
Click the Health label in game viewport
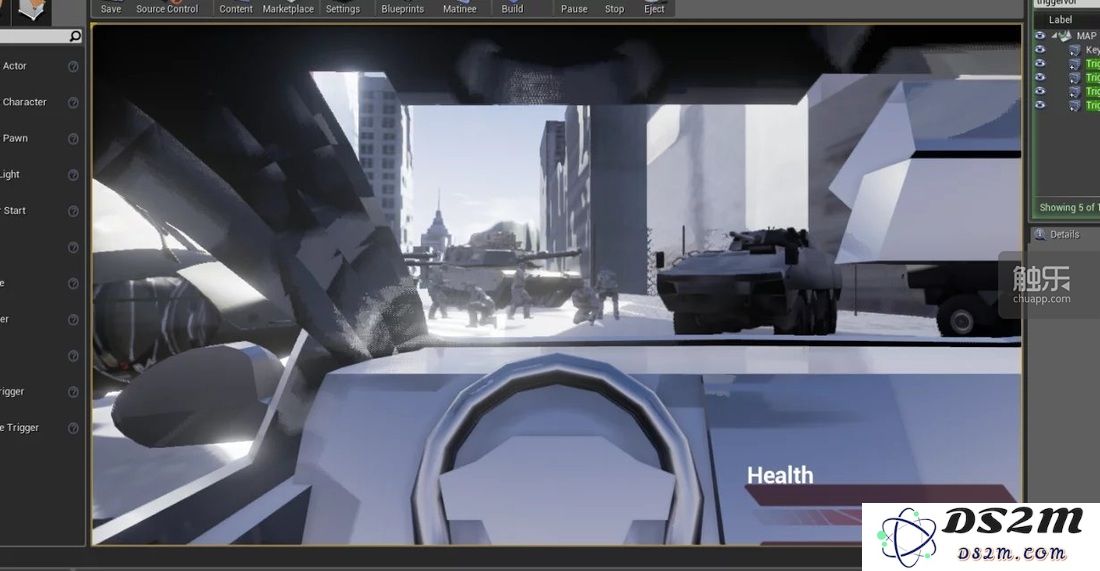click(780, 475)
